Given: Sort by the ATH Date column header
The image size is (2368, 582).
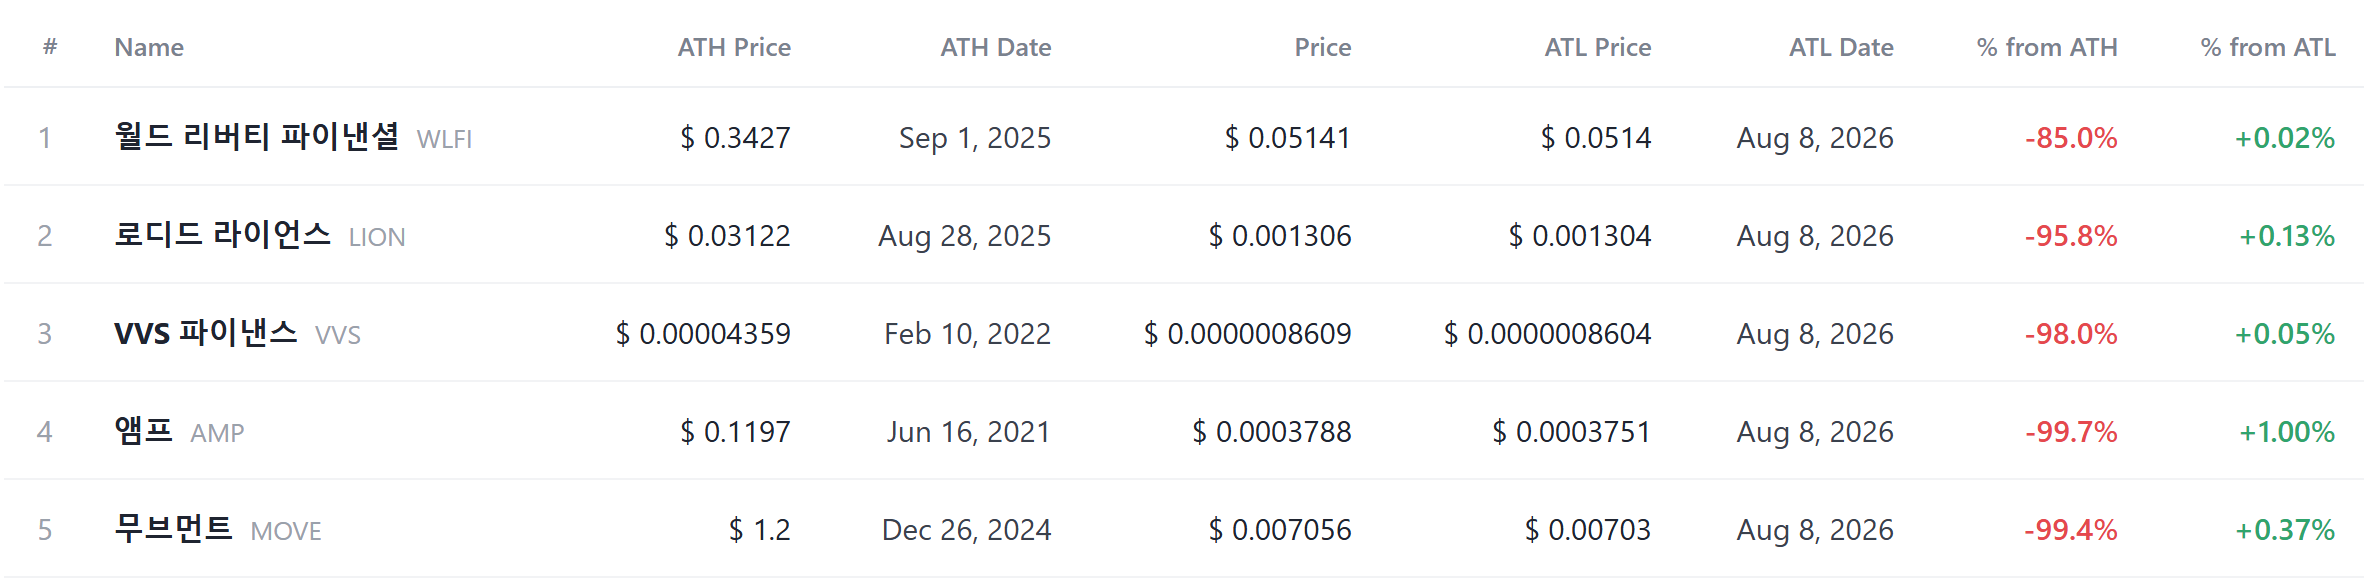Looking at the screenshot, I should pos(995,47).
